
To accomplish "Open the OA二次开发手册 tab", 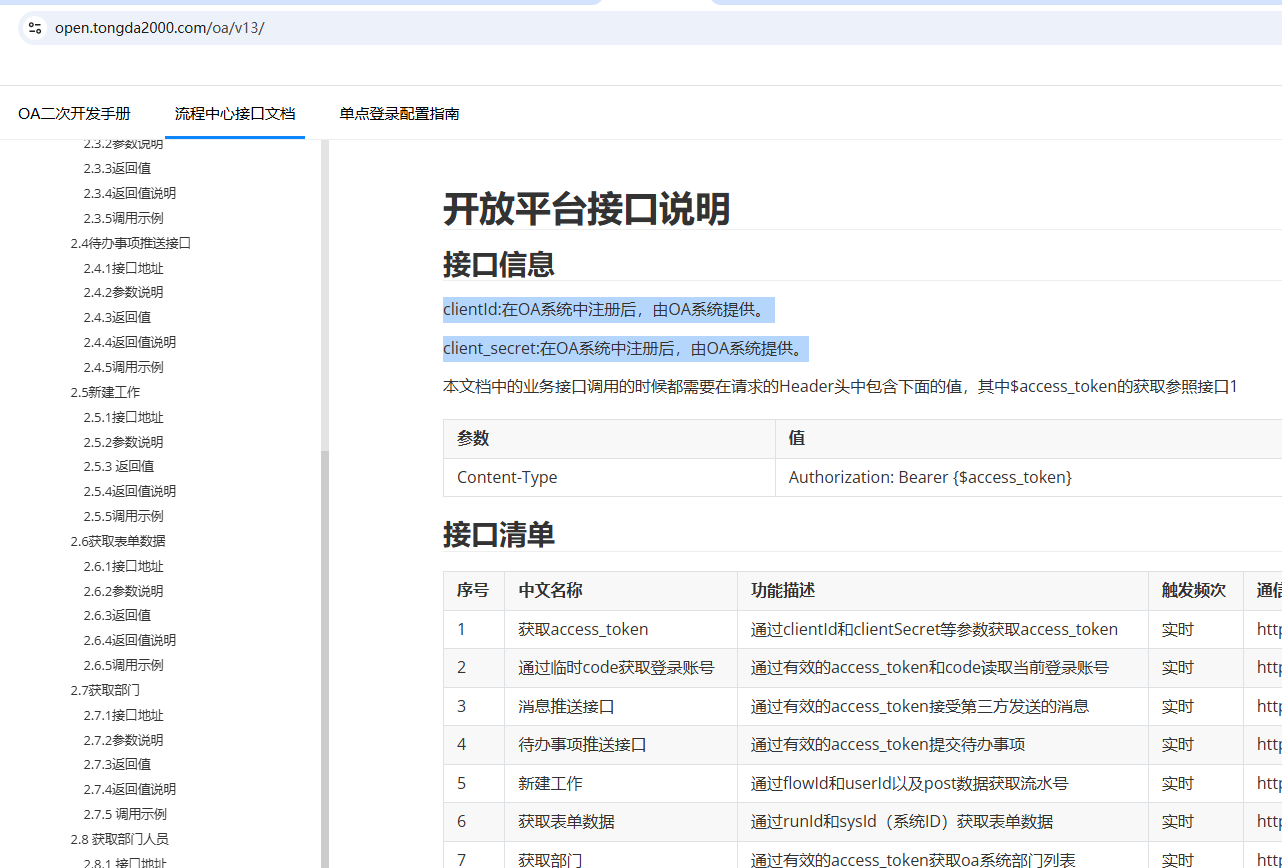I will pyautogui.click(x=74, y=114).
